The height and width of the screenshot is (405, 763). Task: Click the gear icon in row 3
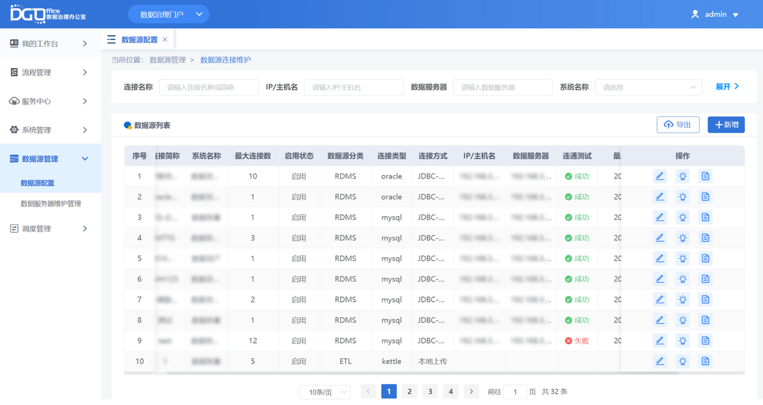coord(683,217)
